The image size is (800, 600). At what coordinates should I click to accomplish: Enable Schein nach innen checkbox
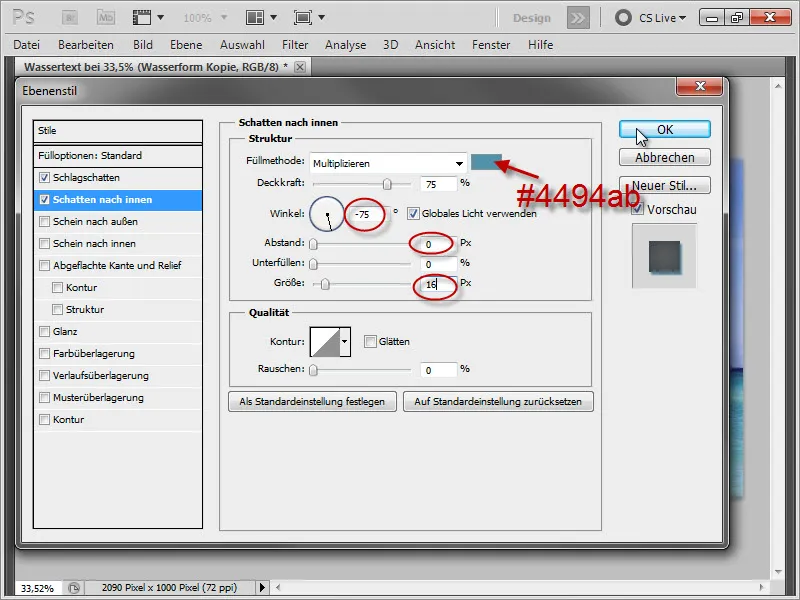click(x=44, y=243)
